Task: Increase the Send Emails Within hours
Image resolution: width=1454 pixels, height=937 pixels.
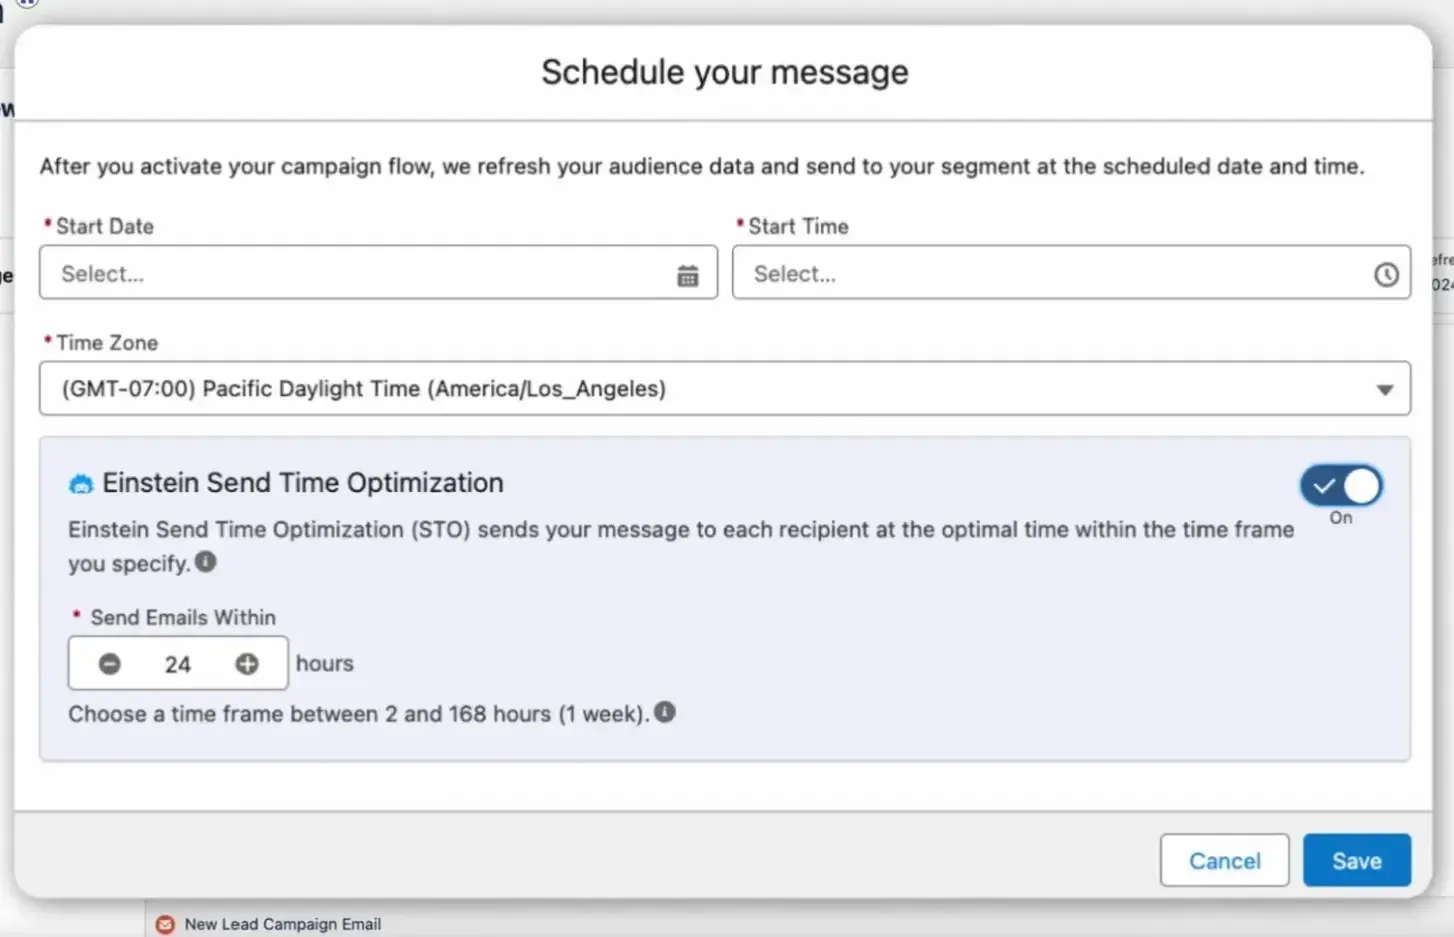Action: point(247,664)
